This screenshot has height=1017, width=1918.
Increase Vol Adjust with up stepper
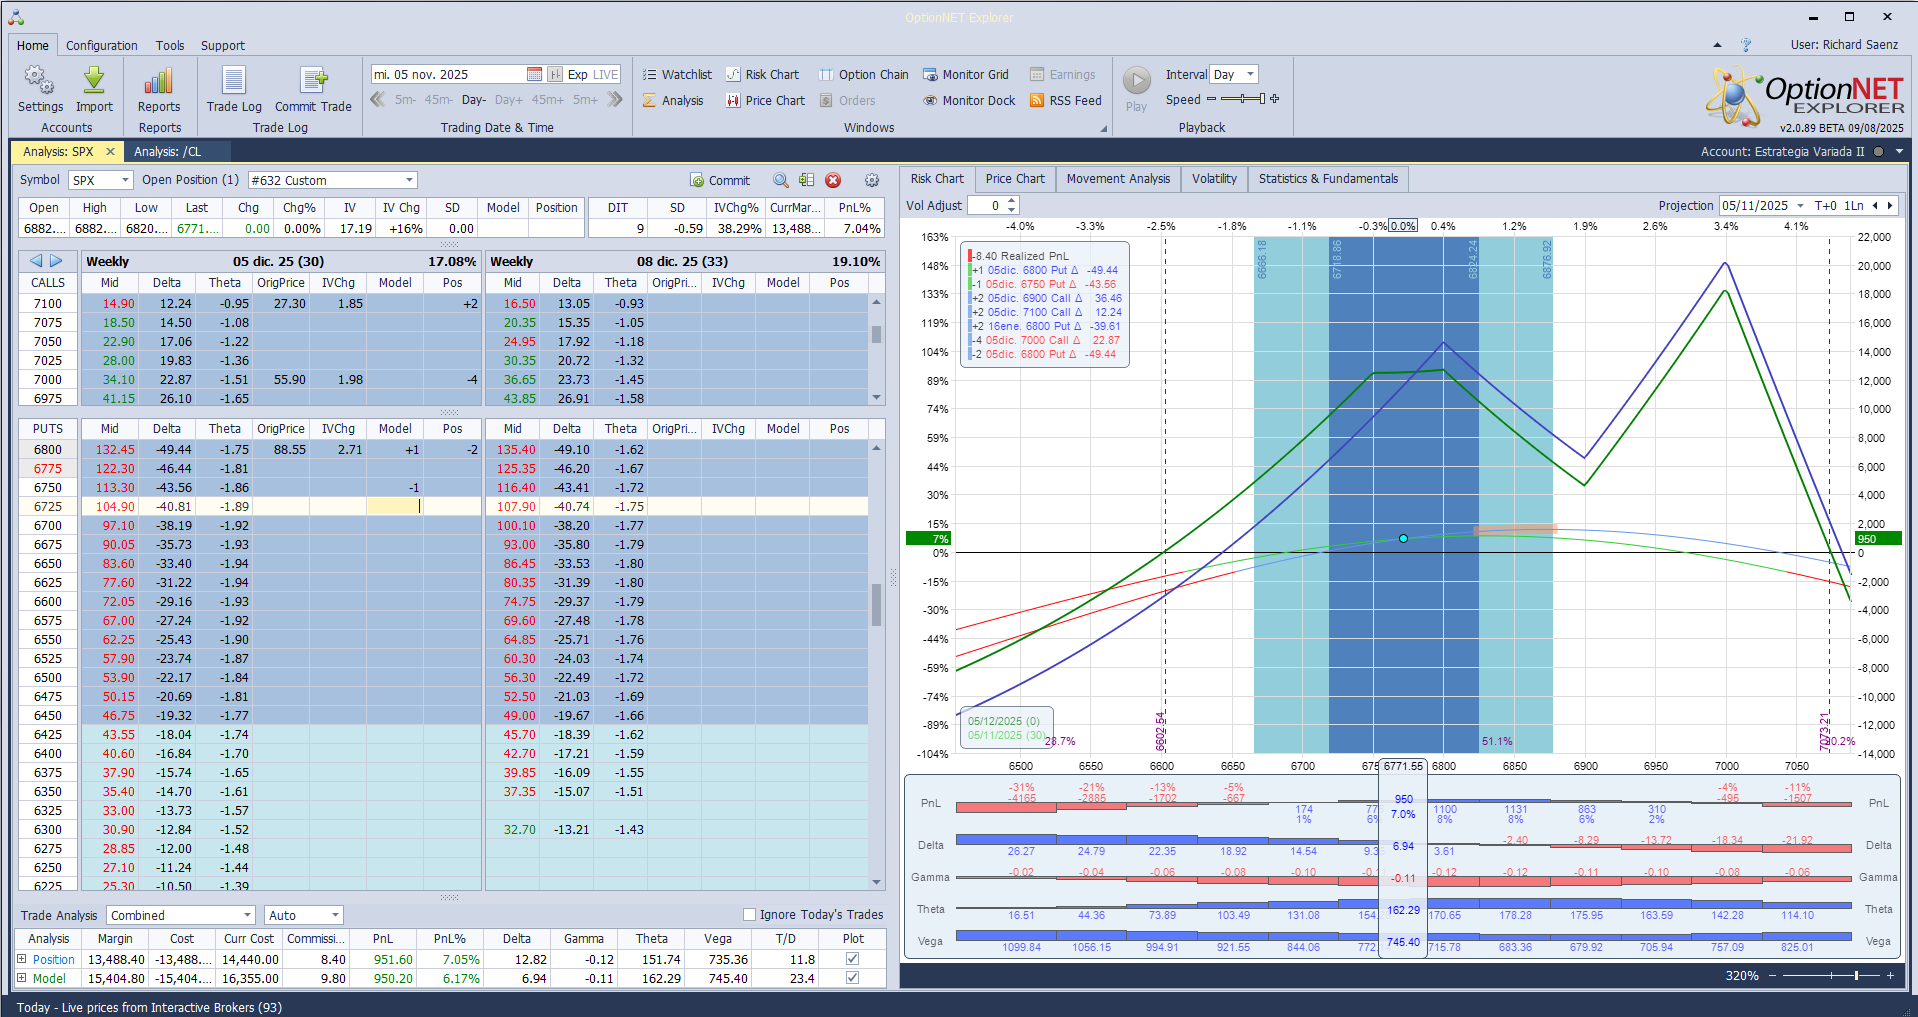tap(1012, 201)
